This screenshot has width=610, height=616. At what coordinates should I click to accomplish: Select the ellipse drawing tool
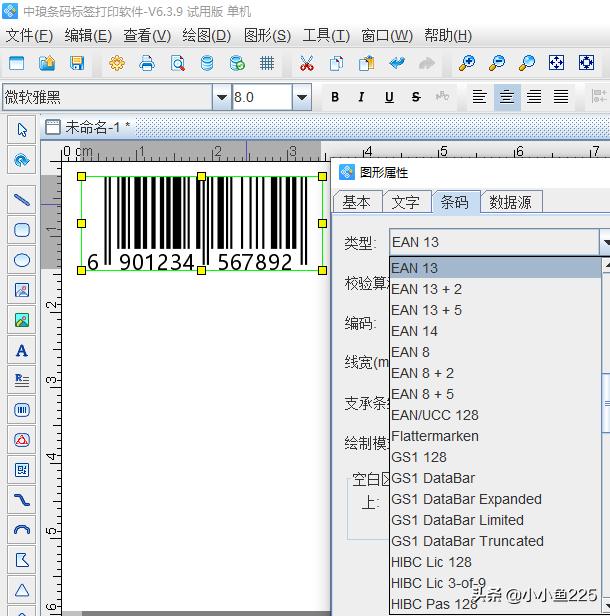(22, 260)
